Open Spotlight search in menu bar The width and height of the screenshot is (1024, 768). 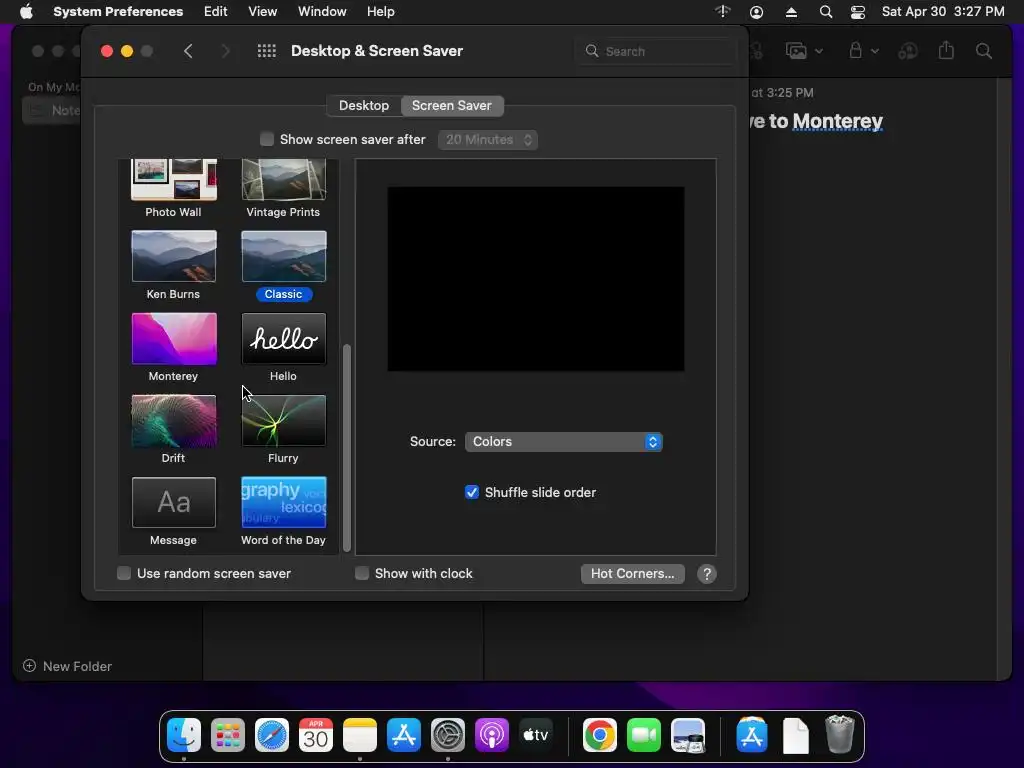(825, 12)
